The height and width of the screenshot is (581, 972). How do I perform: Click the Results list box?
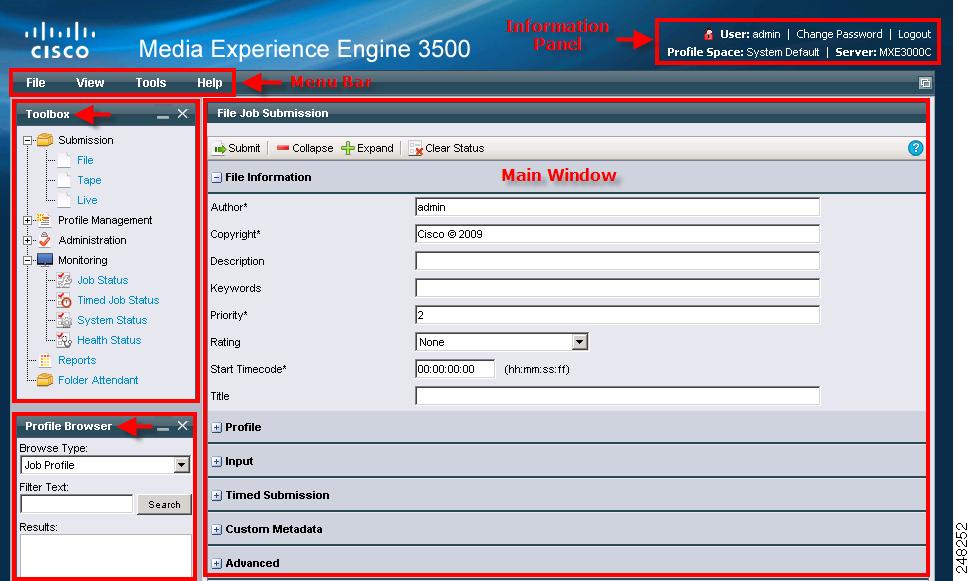[x=106, y=556]
